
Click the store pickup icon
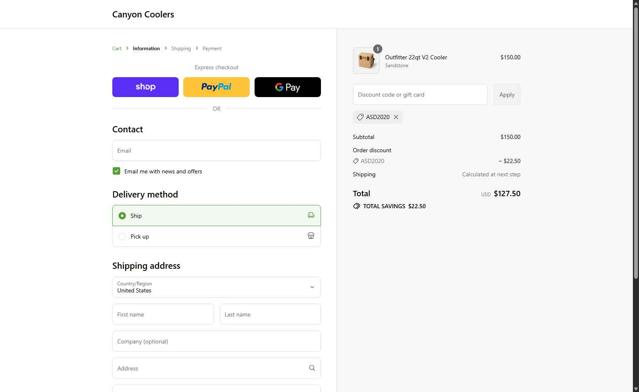(x=311, y=236)
